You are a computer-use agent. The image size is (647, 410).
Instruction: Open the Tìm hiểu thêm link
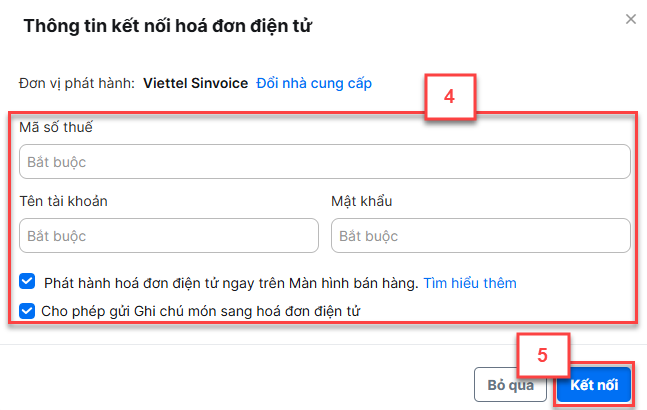470,283
